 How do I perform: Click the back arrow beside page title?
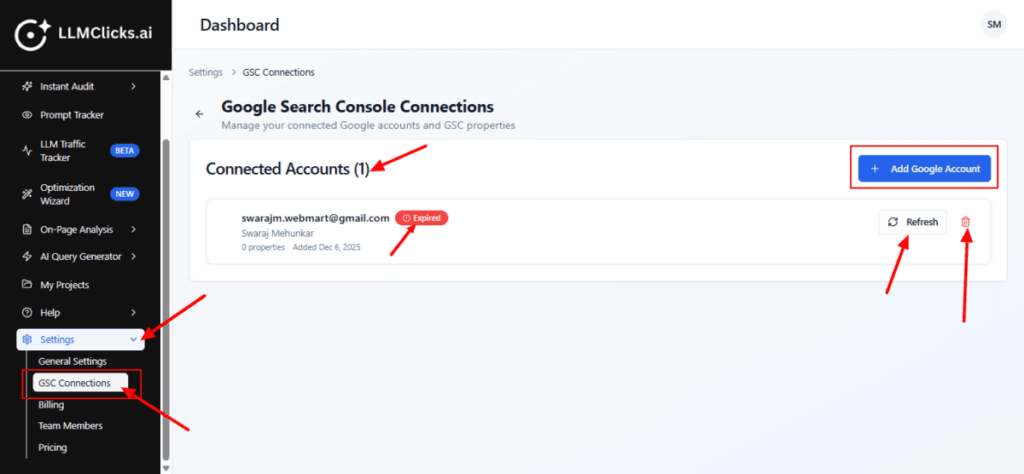(199, 114)
